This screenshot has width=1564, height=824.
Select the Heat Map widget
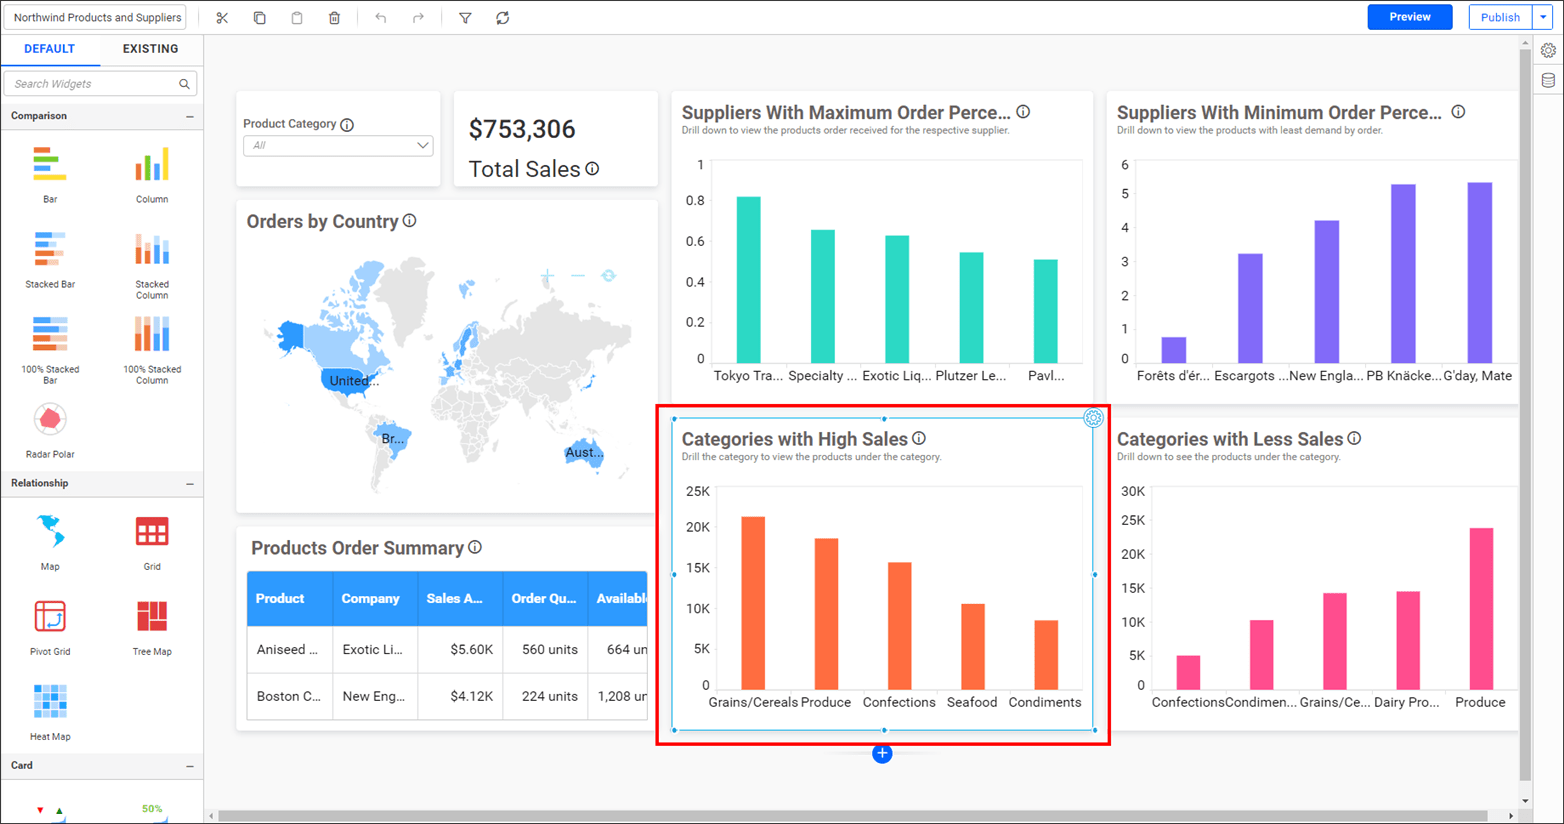pyautogui.click(x=50, y=702)
